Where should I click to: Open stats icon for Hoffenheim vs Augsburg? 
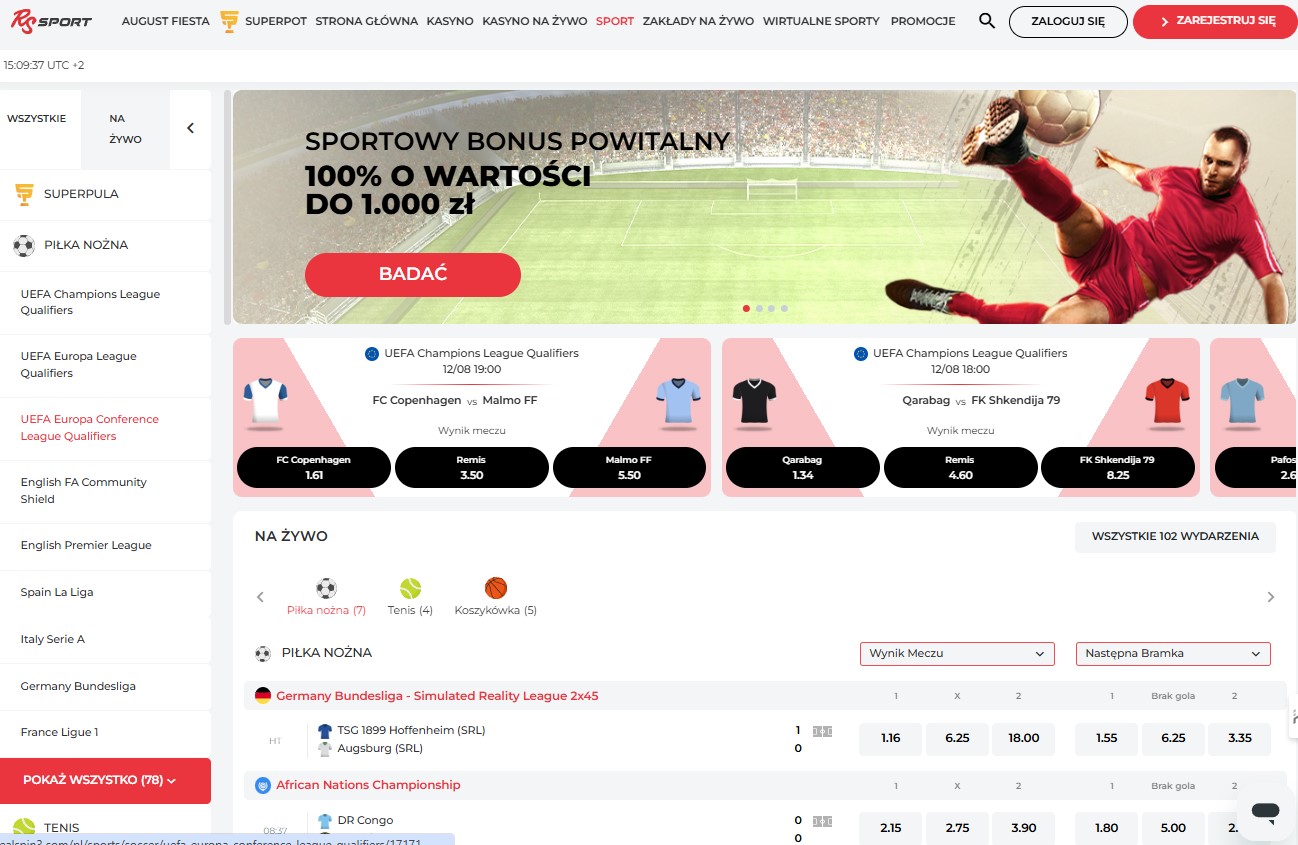pos(822,731)
